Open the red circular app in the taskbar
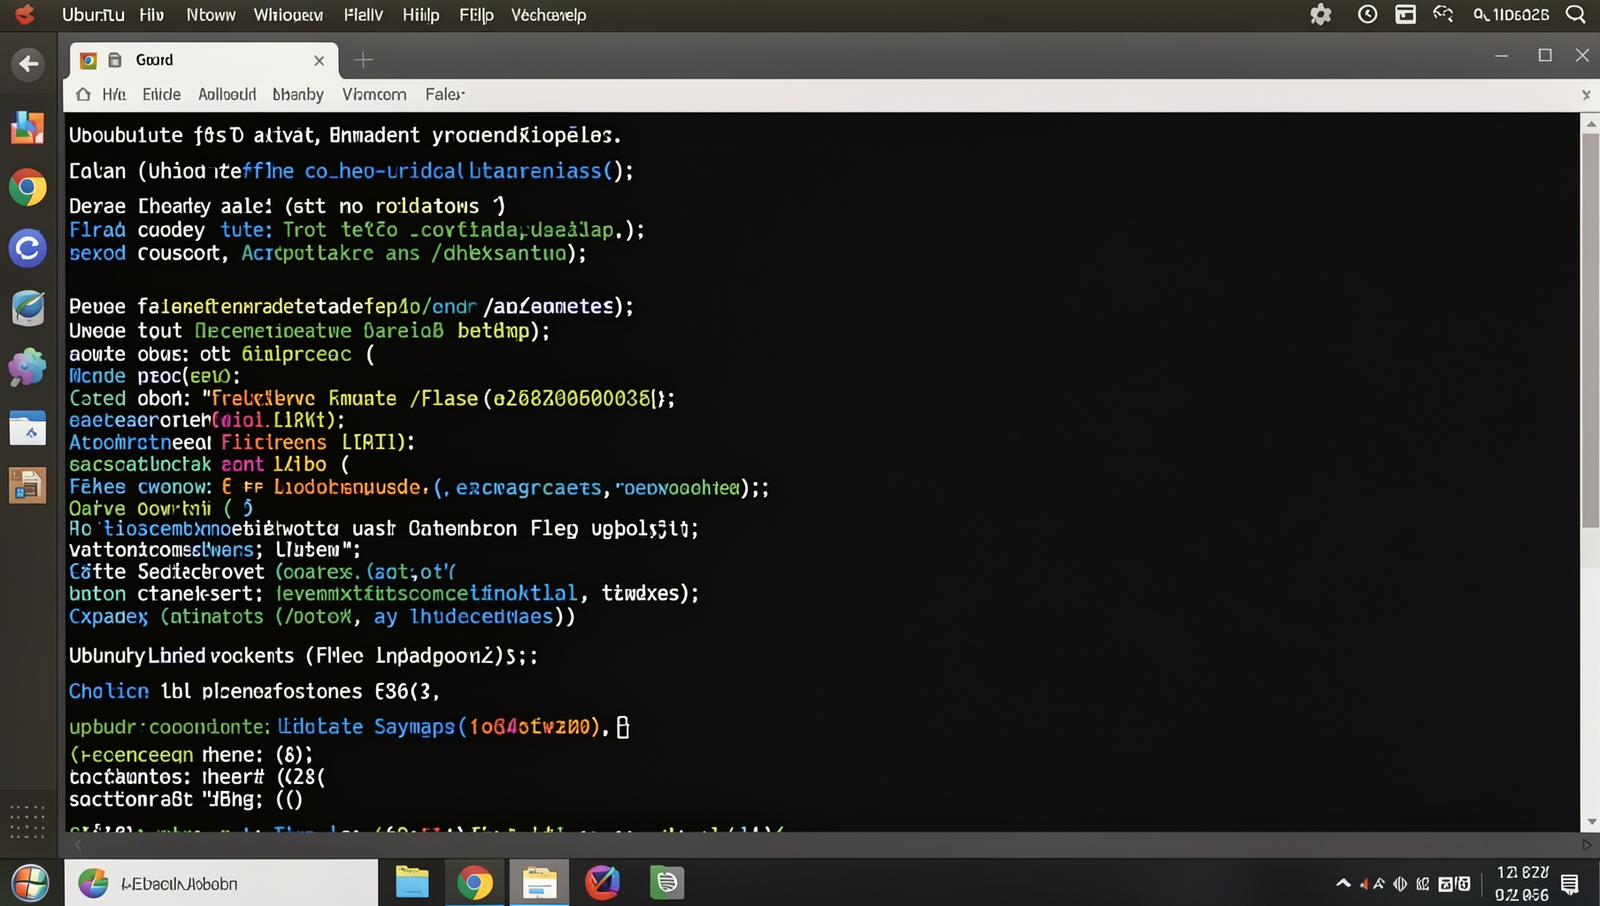Image resolution: width=1600 pixels, height=906 pixels. coord(602,883)
